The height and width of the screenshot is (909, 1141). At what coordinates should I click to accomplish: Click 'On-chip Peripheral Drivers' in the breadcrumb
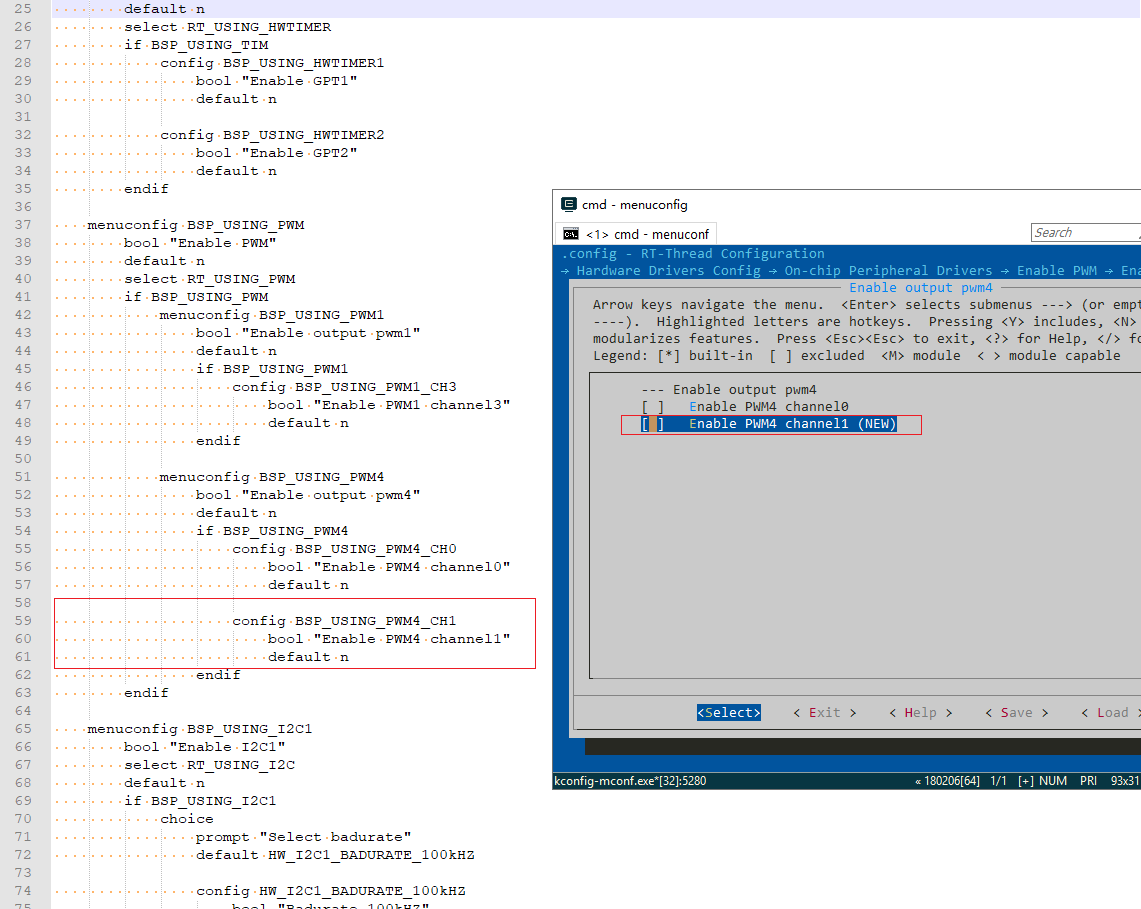[888, 271]
